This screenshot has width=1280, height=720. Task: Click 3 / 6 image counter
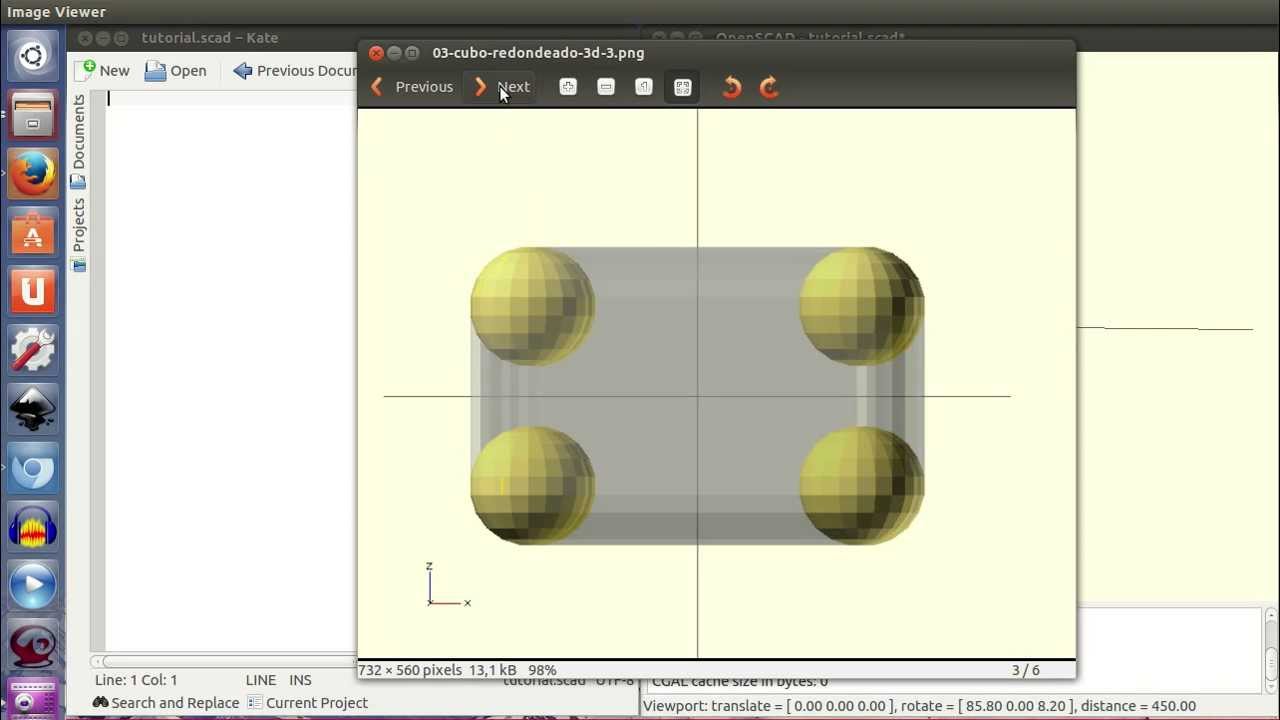click(1025, 670)
